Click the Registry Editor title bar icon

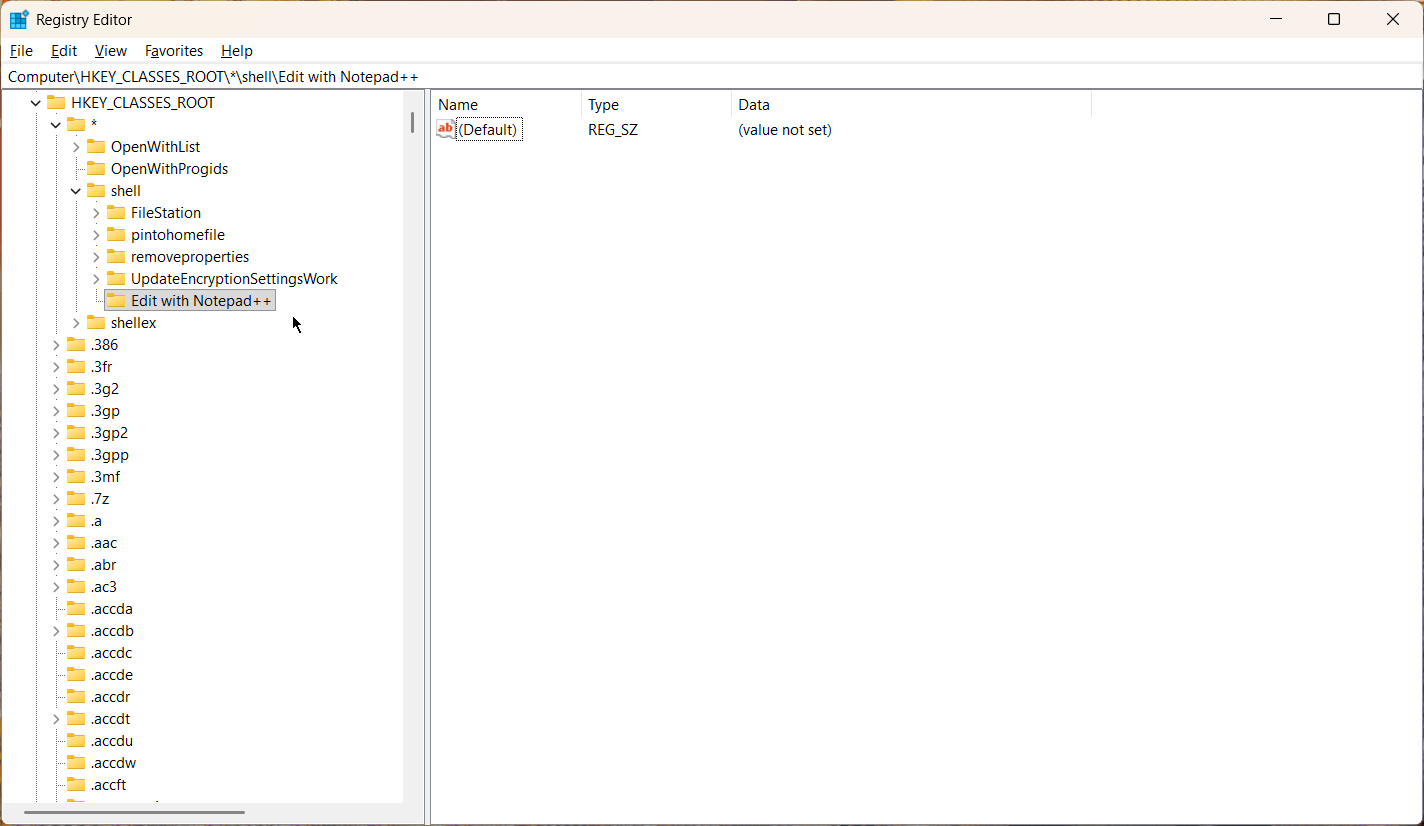(19, 19)
